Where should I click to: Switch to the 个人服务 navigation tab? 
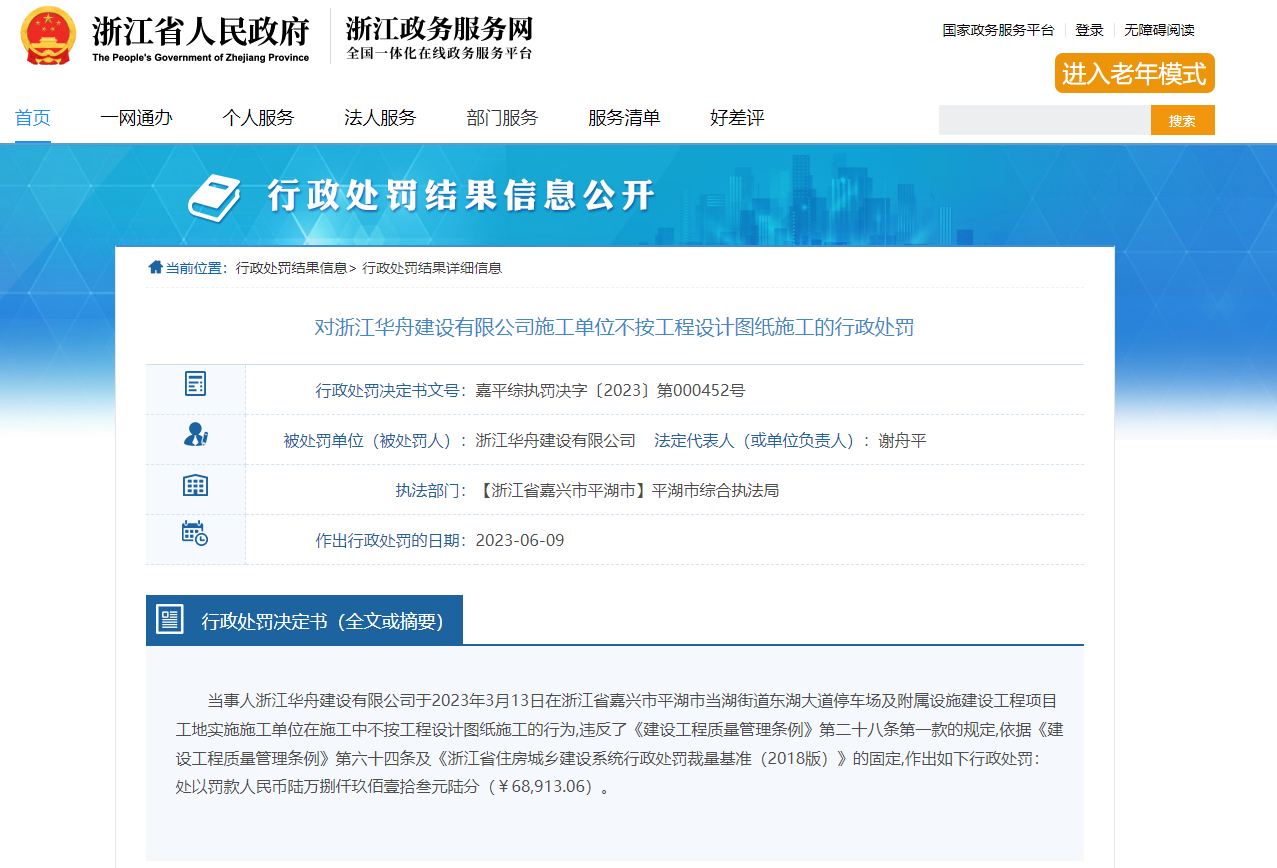(x=260, y=118)
